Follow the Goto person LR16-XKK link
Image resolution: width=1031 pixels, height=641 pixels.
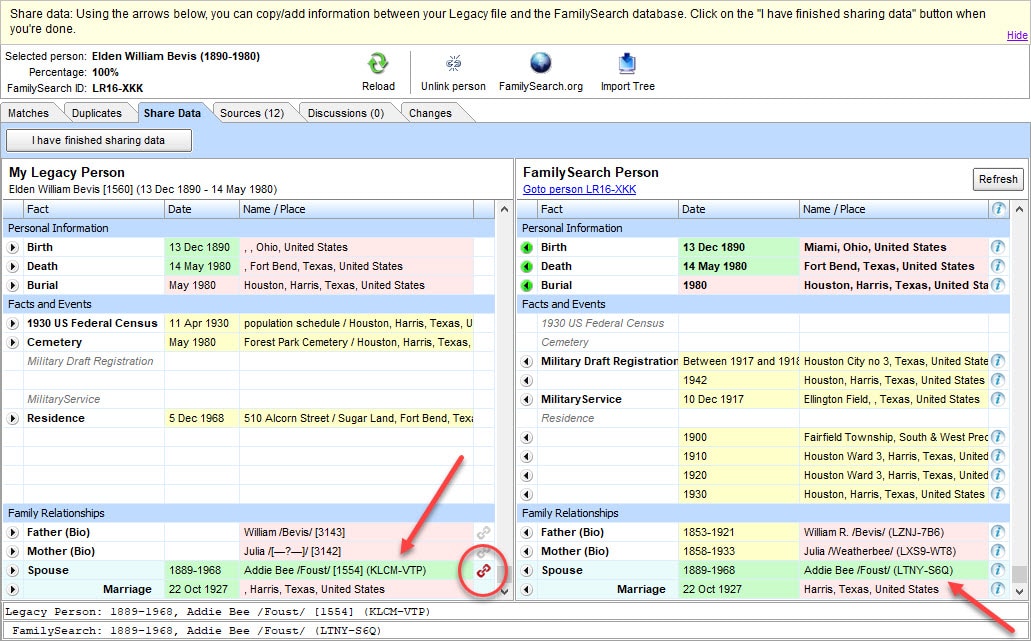pos(579,189)
